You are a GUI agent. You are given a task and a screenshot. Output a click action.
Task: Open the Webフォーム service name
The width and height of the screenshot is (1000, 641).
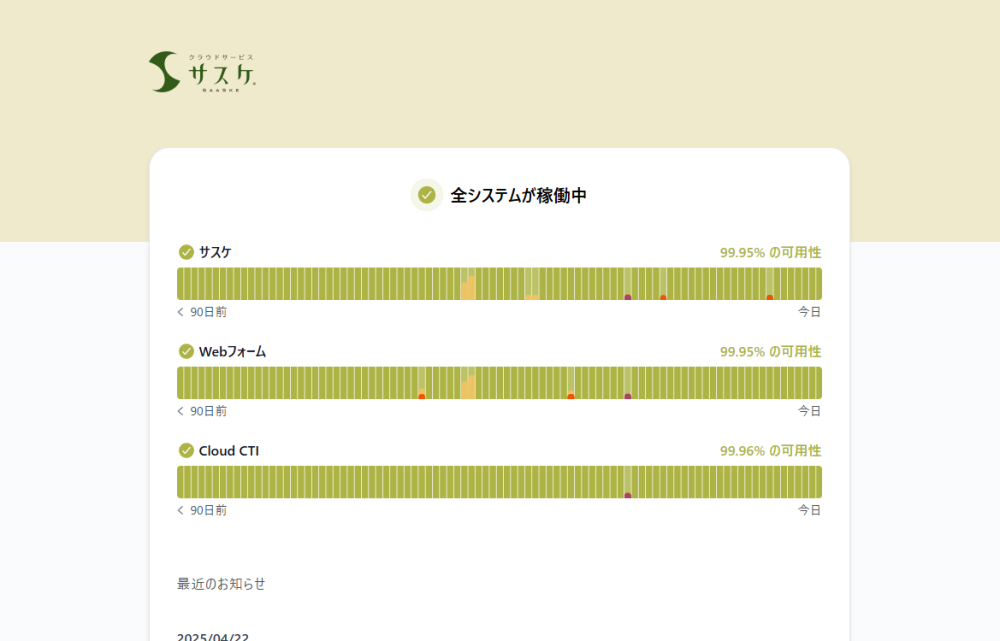(232, 351)
